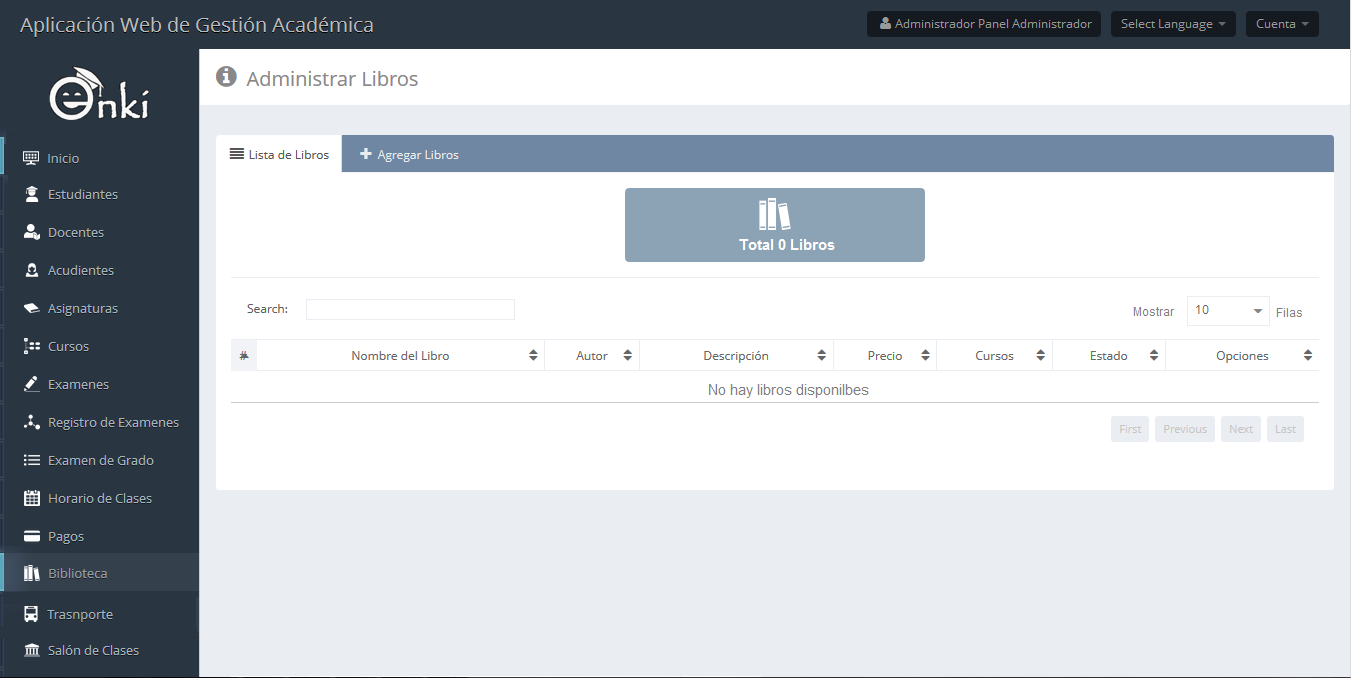Image resolution: width=1352 pixels, height=678 pixels.
Task: Click the Salón de Clases building icon
Action: pos(31,650)
